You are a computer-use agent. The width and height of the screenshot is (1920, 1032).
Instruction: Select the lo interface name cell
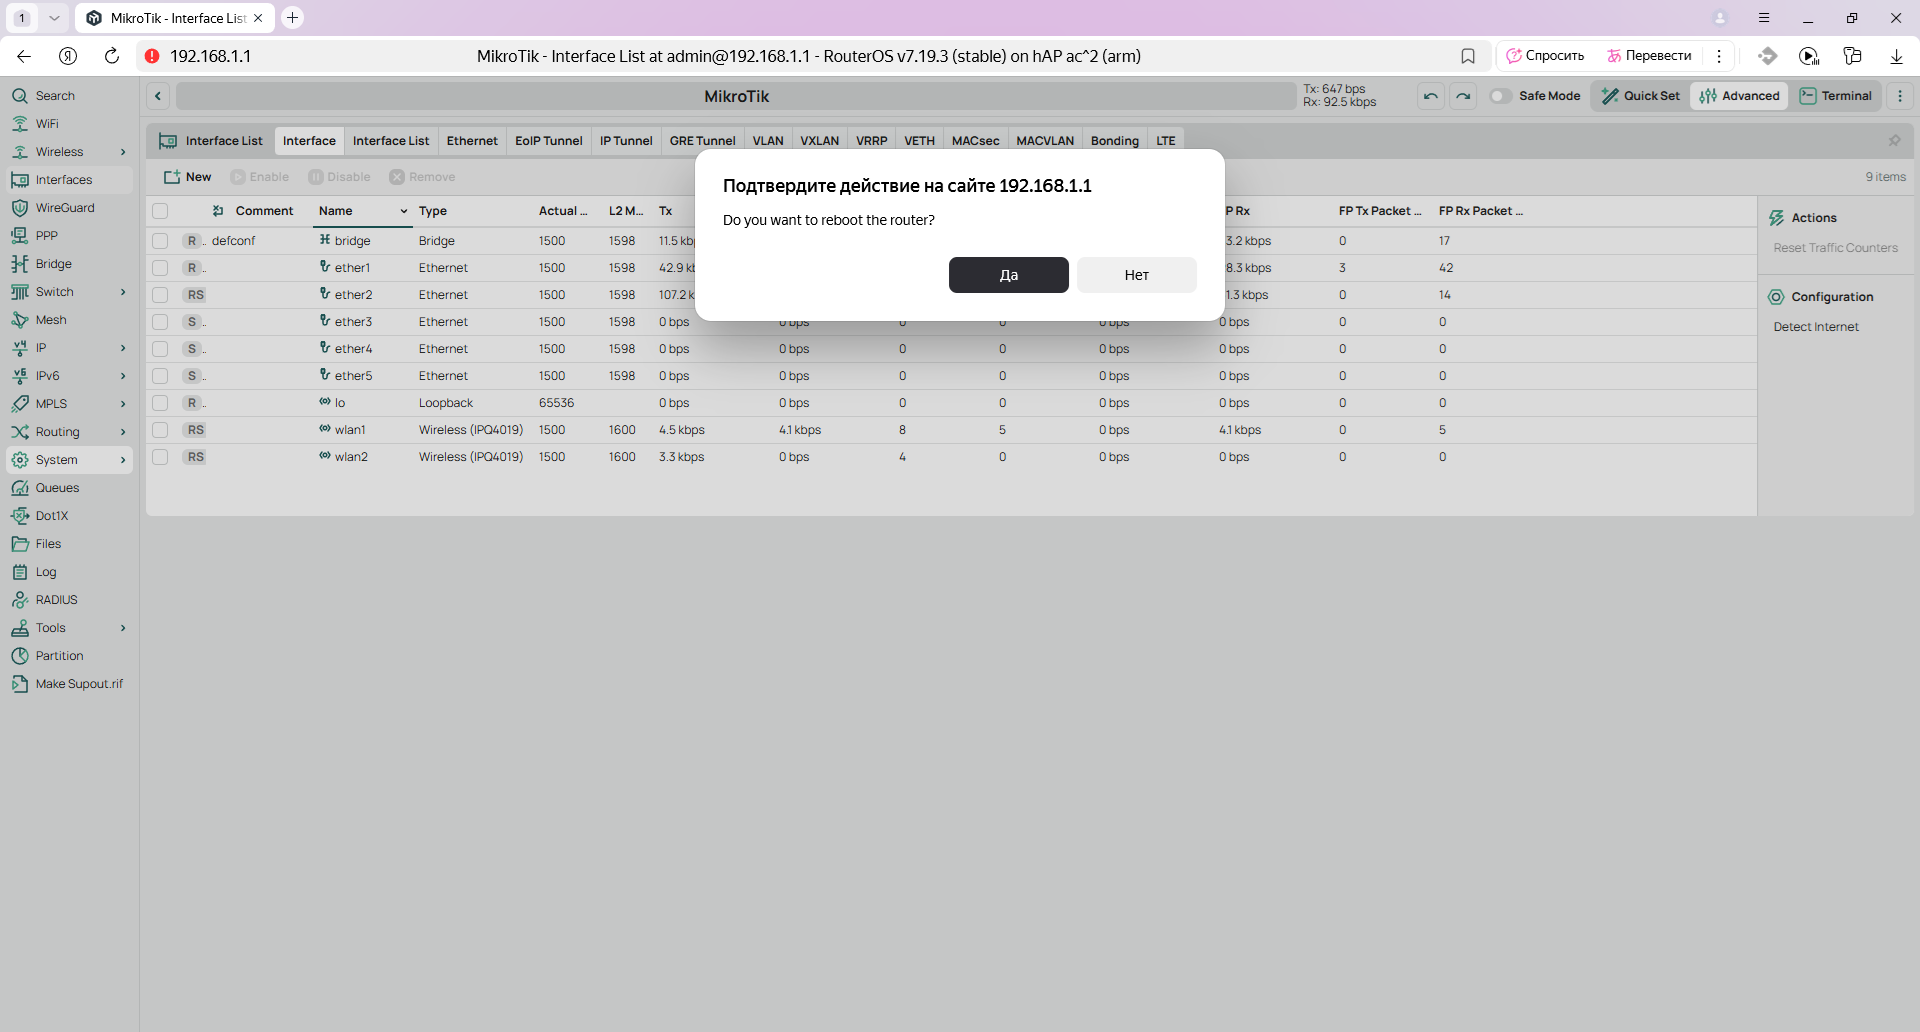(x=339, y=403)
